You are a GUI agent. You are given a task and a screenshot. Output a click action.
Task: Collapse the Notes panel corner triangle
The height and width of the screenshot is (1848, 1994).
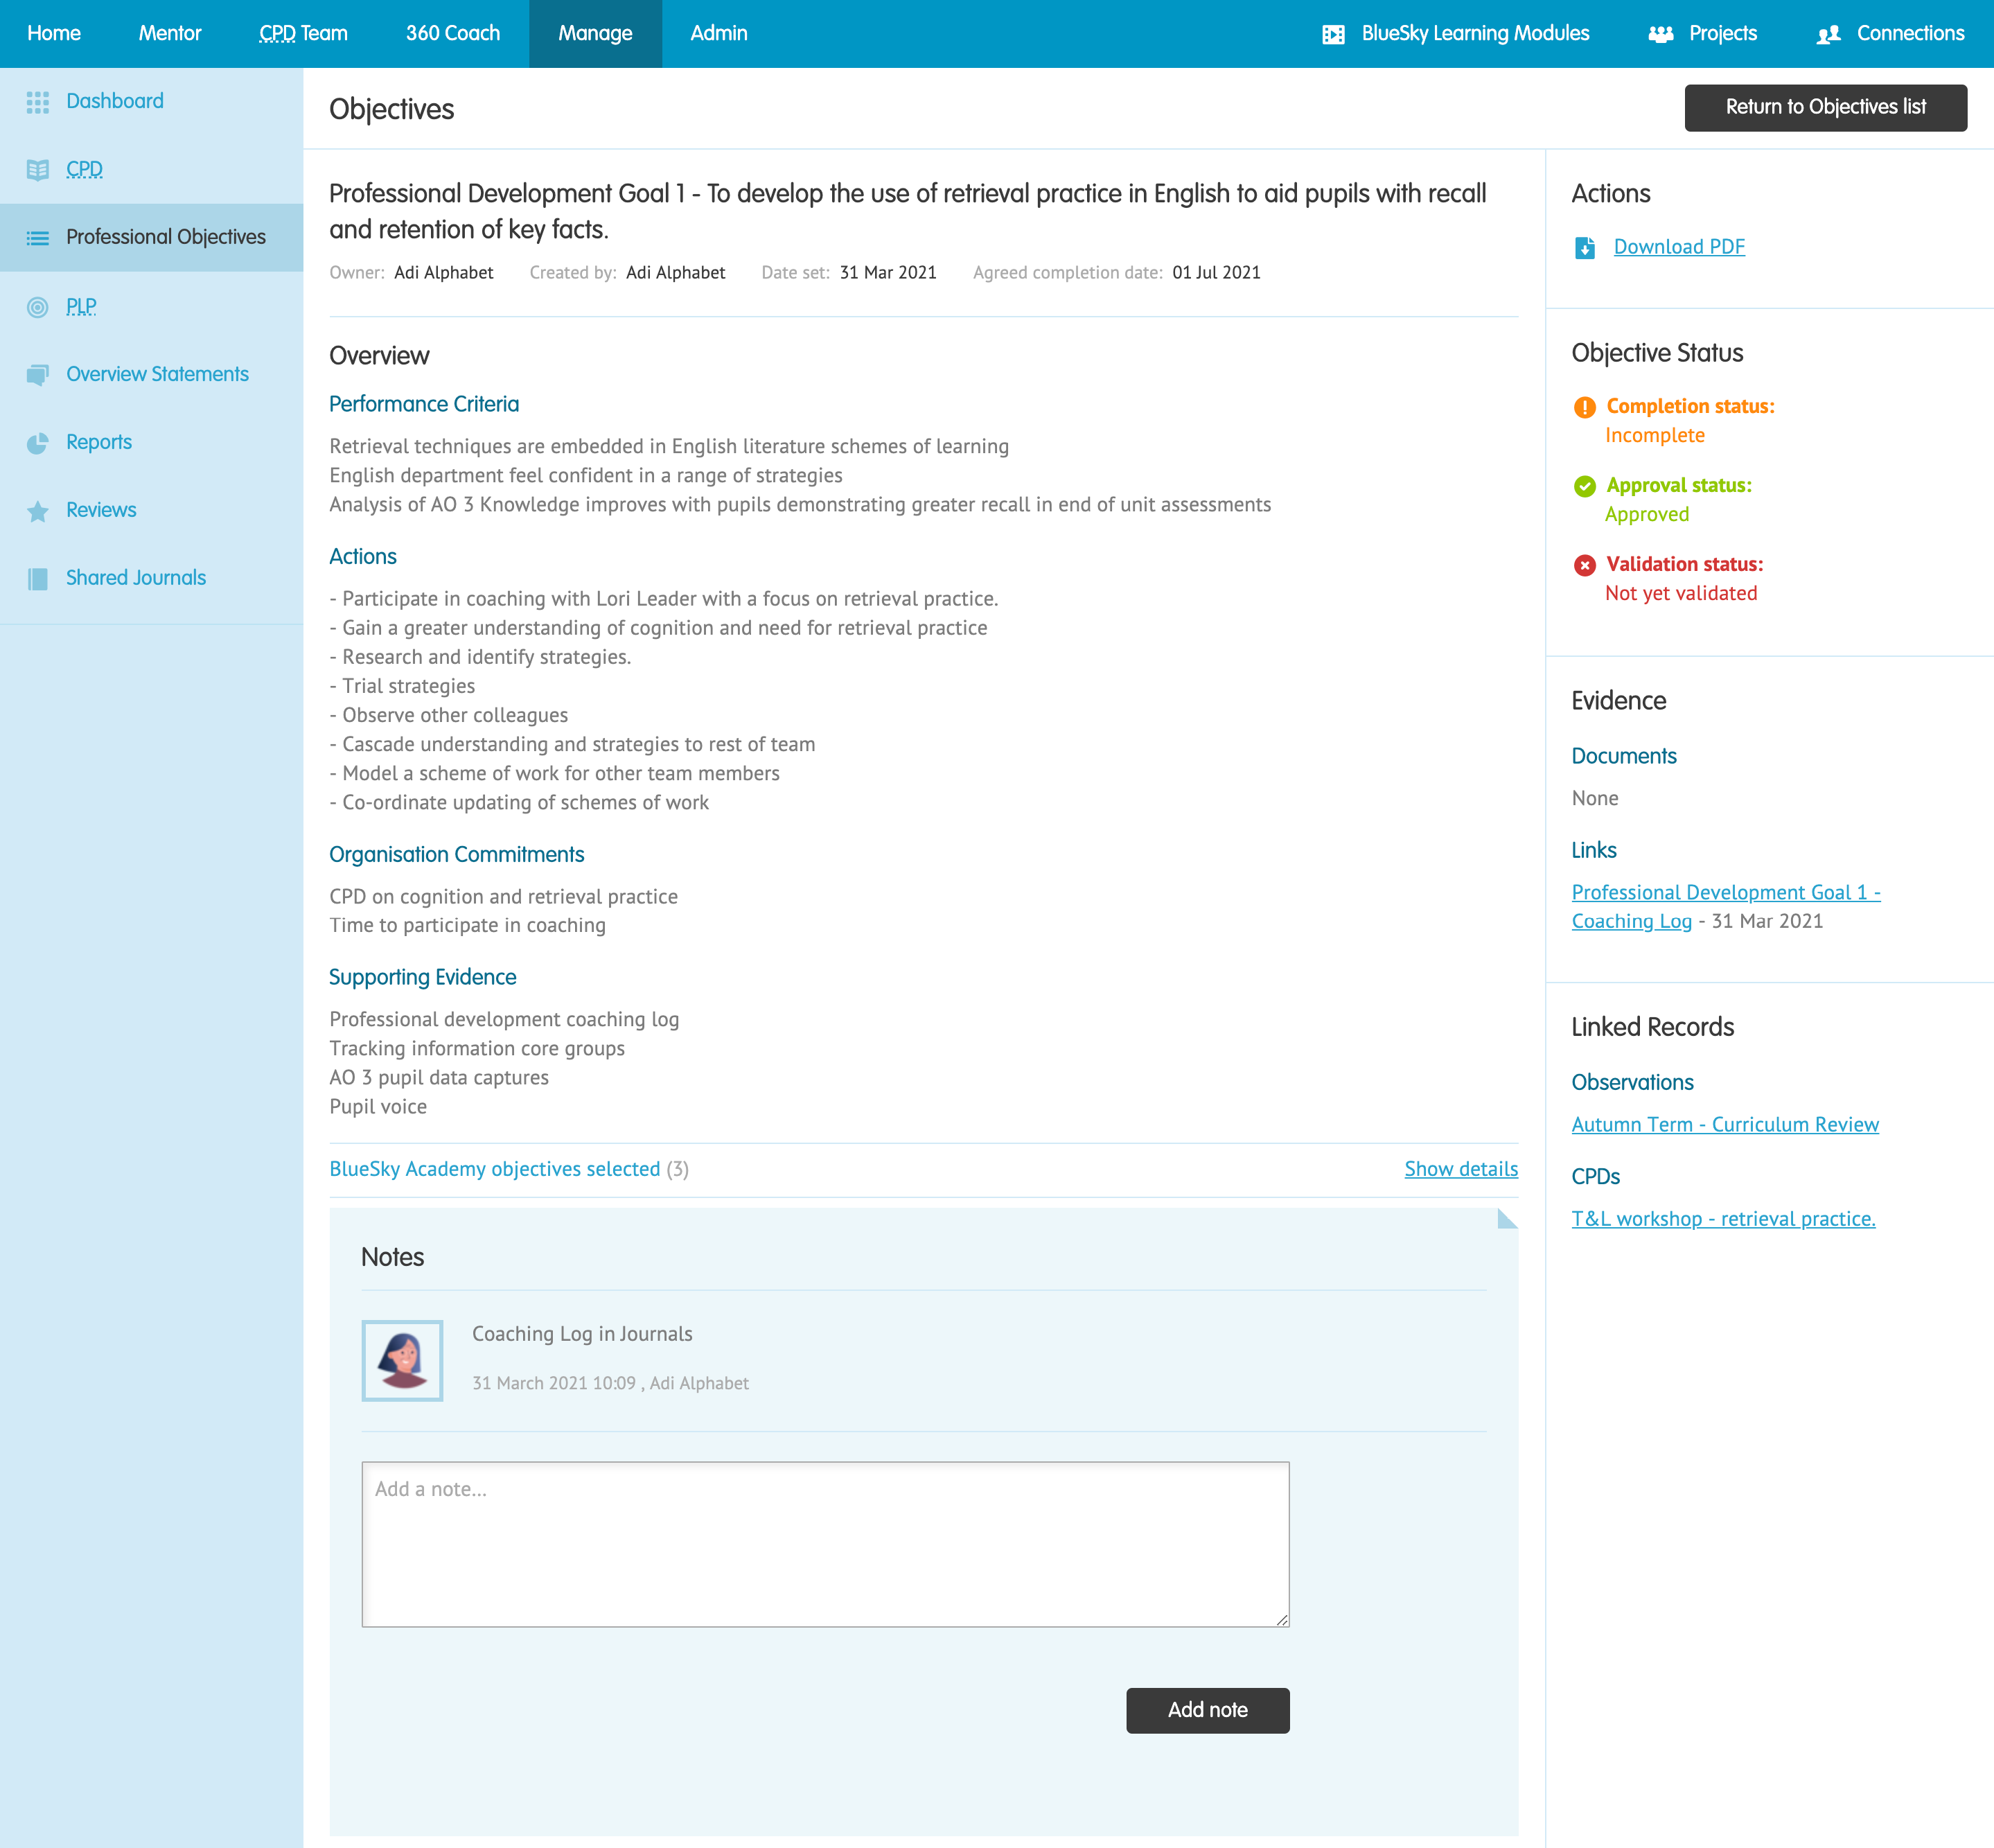[1509, 1217]
